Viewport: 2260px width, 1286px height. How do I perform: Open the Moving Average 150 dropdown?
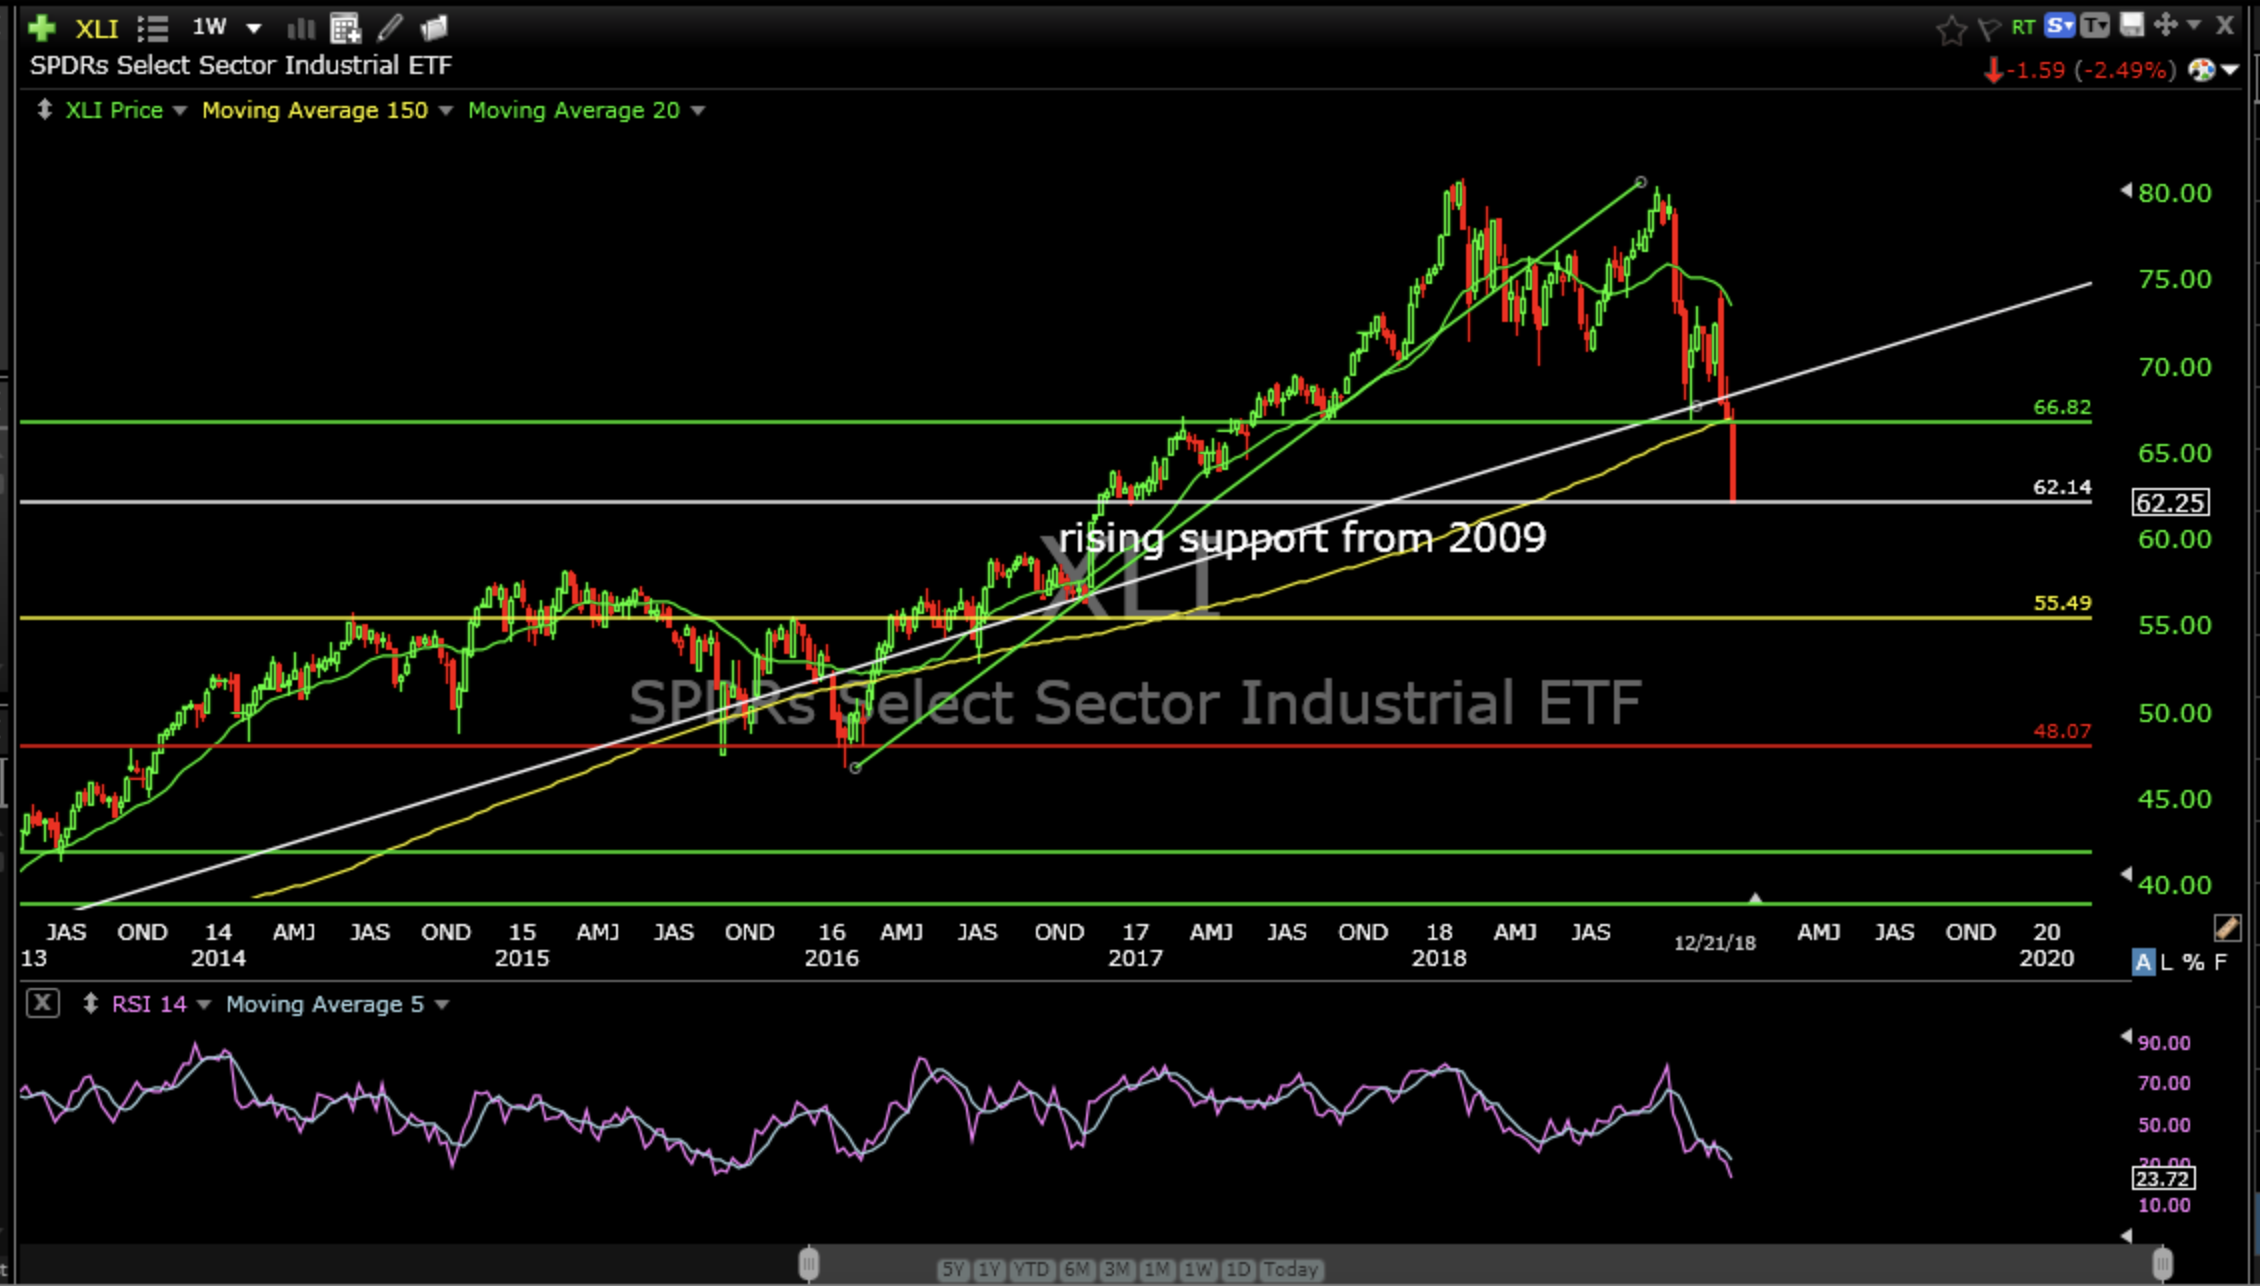446,110
